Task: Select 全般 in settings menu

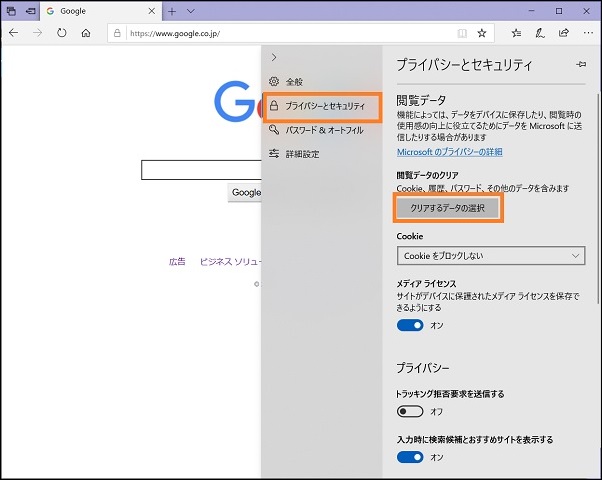Action: click(x=294, y=81)
